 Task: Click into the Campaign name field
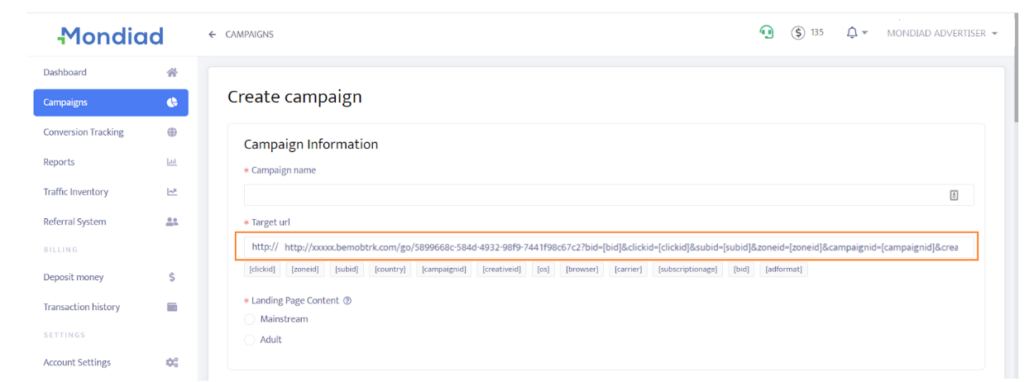point(609,195)
